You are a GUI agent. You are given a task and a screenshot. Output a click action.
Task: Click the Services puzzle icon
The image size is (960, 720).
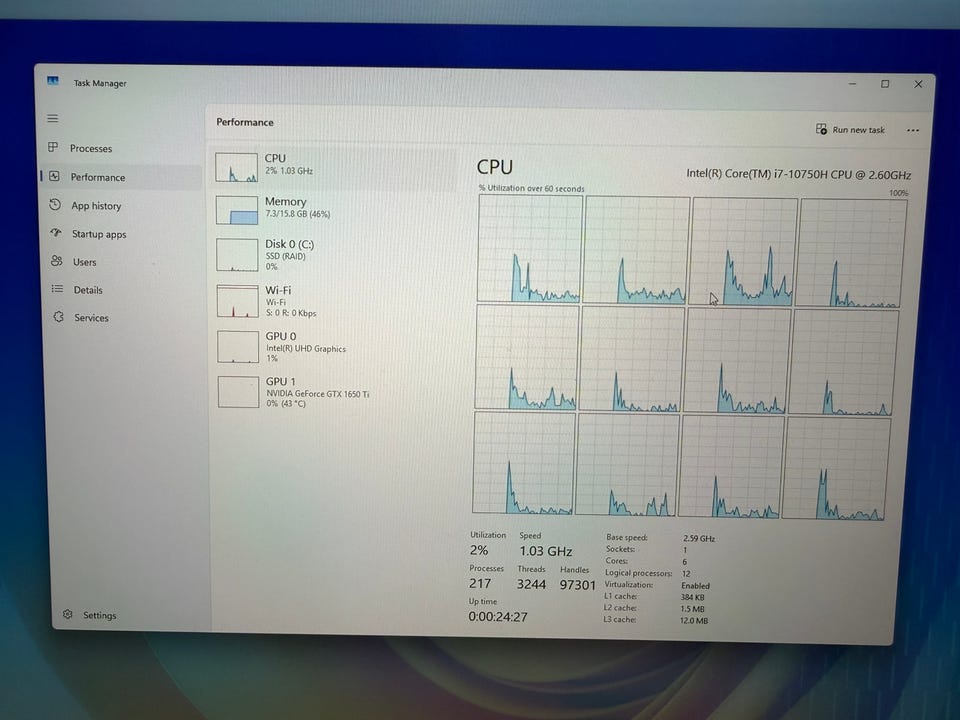coord(58,317)
